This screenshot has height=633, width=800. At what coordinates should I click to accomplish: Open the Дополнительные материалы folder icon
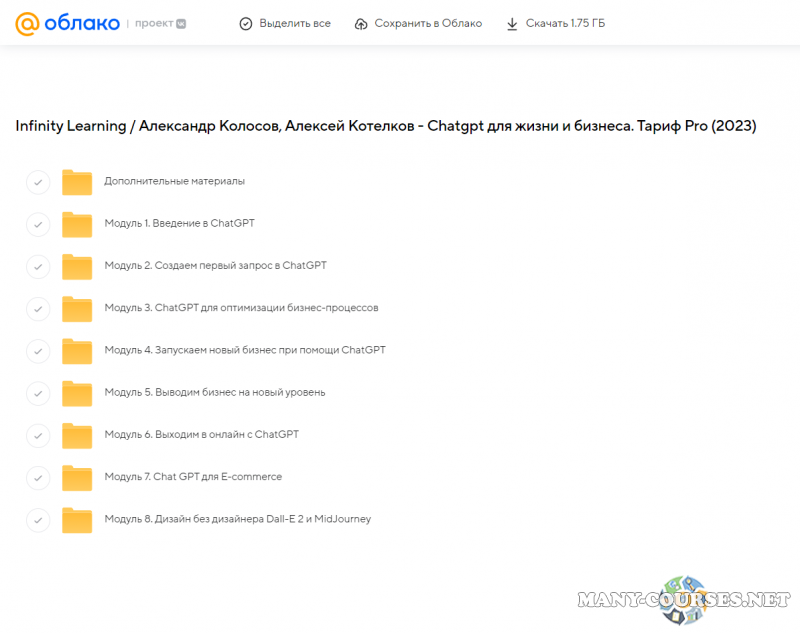[x=77, y=182]
